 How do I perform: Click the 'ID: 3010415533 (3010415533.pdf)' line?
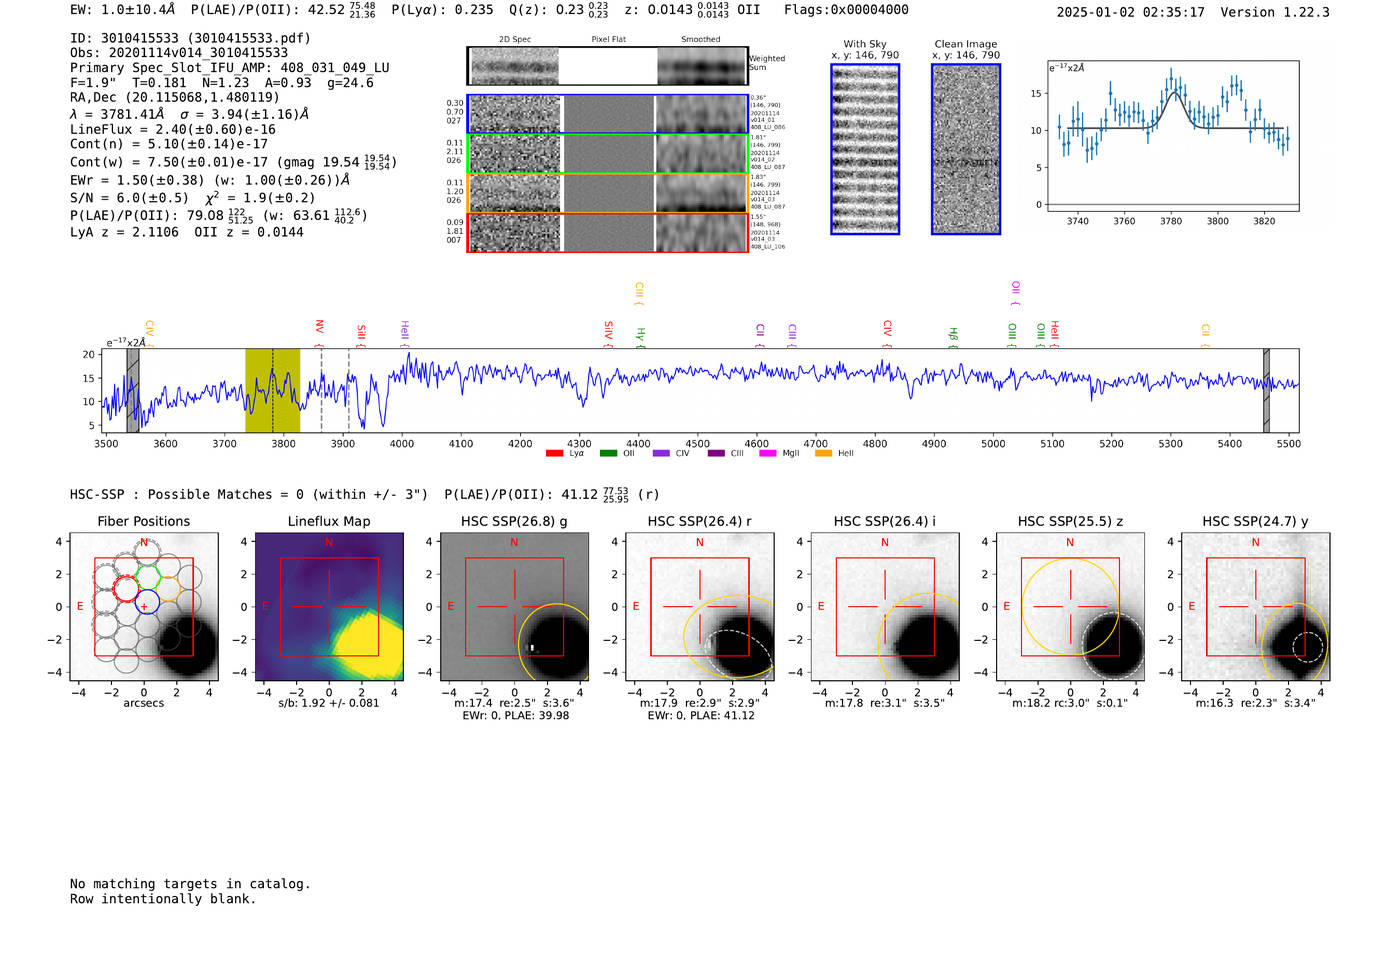click(190, 38)
